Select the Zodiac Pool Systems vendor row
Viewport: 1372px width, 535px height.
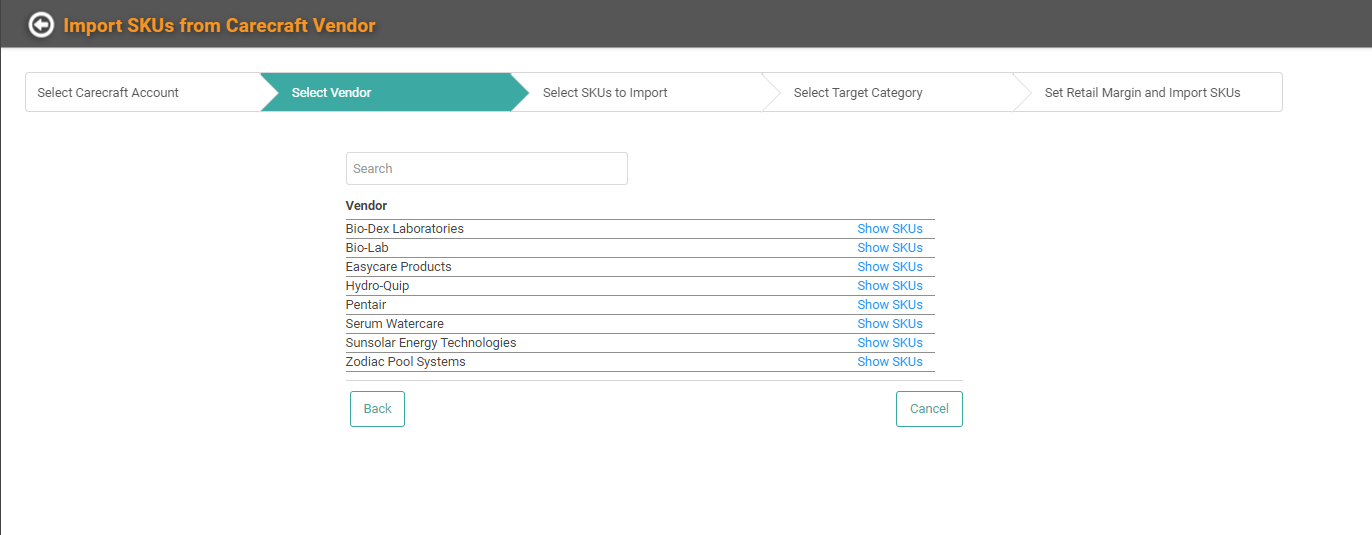click(640, 362)
